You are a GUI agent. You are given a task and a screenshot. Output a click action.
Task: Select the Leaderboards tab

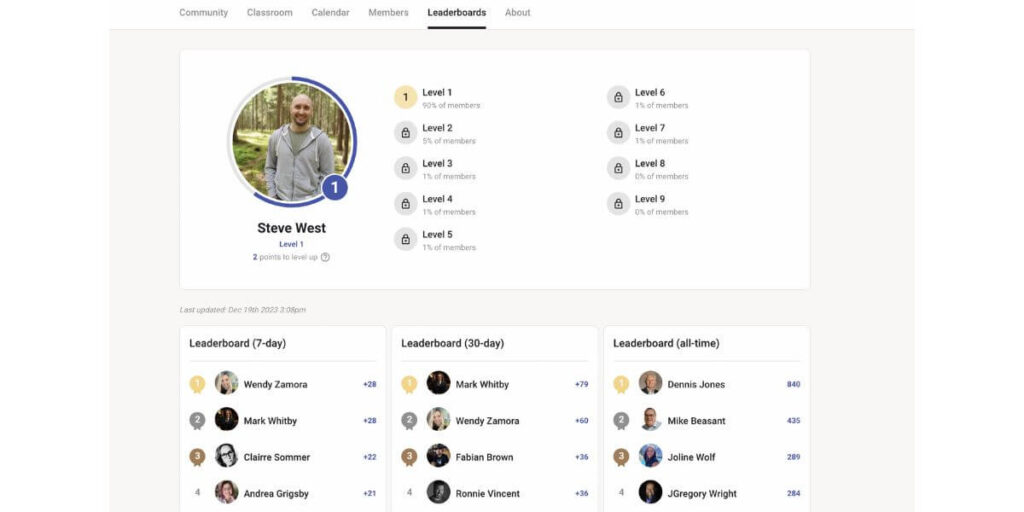pos(456,12)
